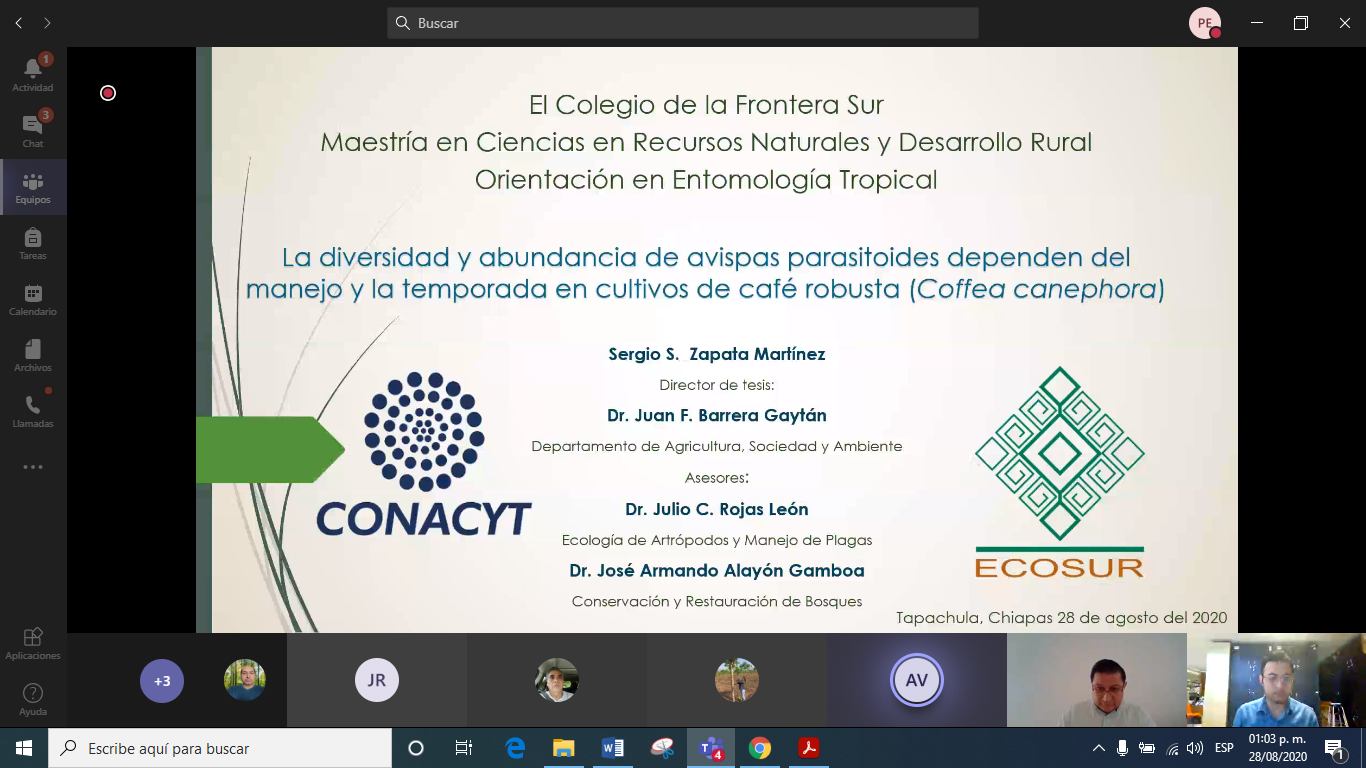Open the Windows notification center
This screenshot has height=768, width=1366.
click(x=1335, y=748)
